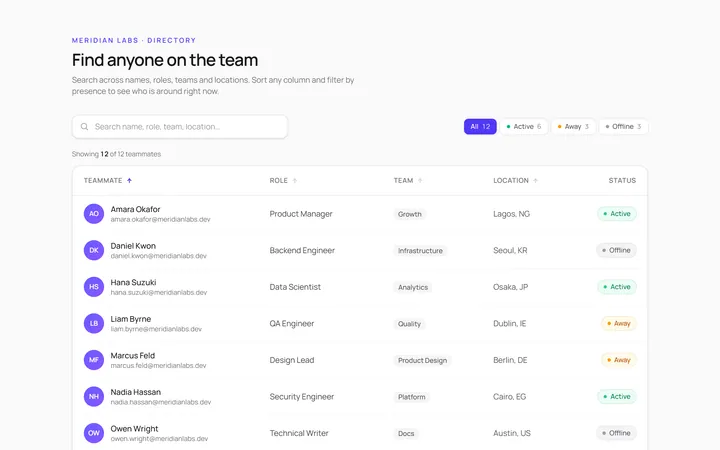Click the Cairo, EG location cell
This screenshot has height=450, width=720.
(510, 397)
